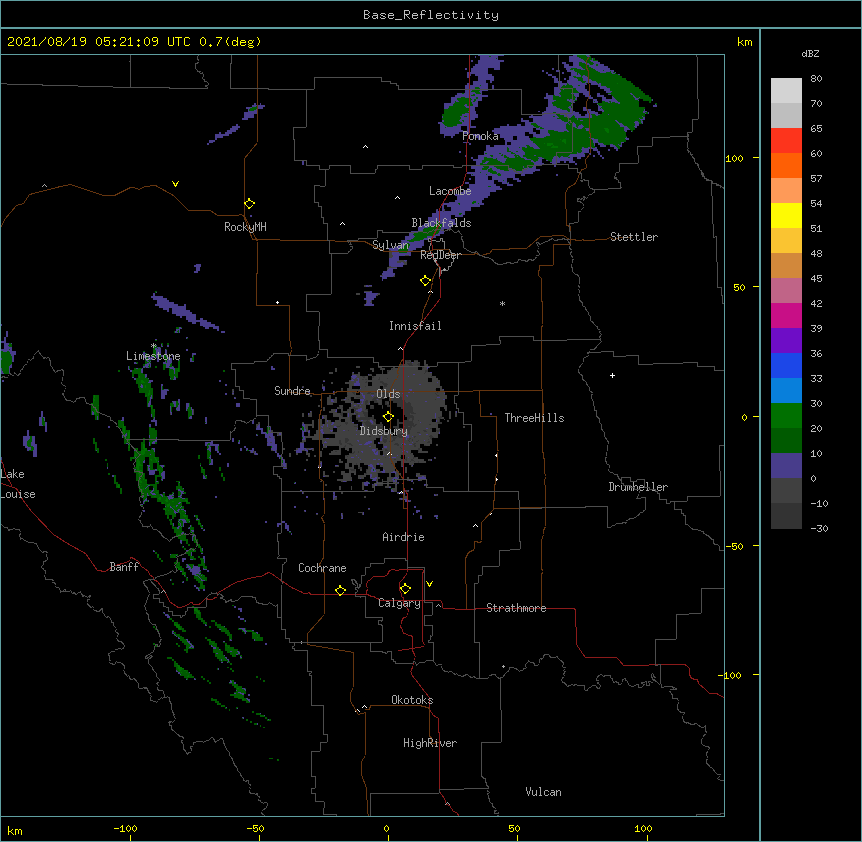Click the HighRiver label
This screenshot has width=862, height=842.
(x=430, y=743)
